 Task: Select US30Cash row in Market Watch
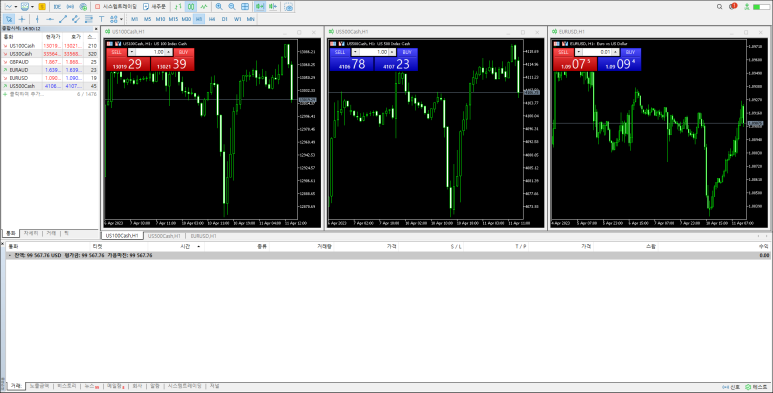[x=49, y=54]
